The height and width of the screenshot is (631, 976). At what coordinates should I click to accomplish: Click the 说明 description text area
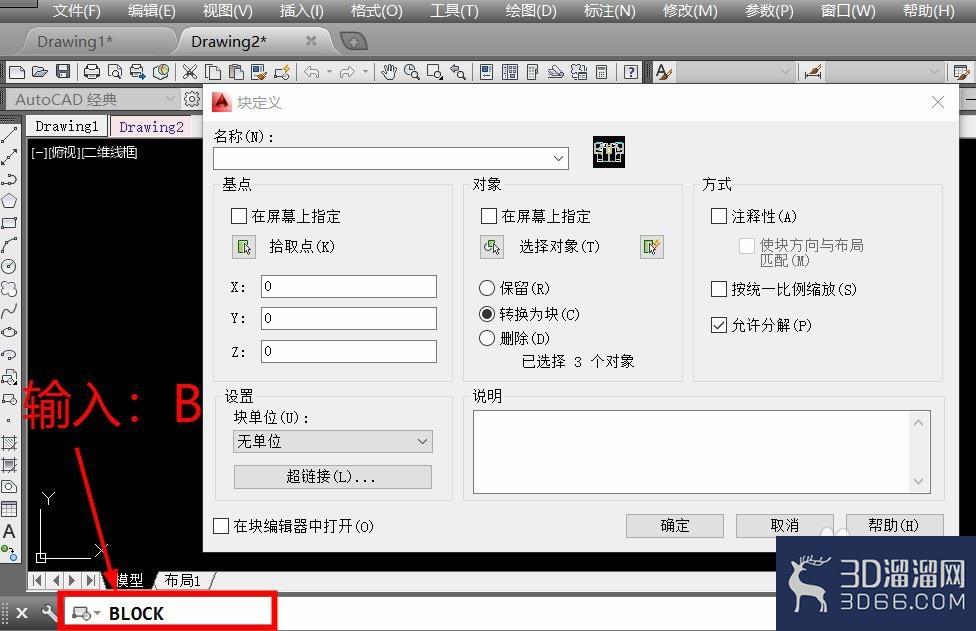(702, 452)
